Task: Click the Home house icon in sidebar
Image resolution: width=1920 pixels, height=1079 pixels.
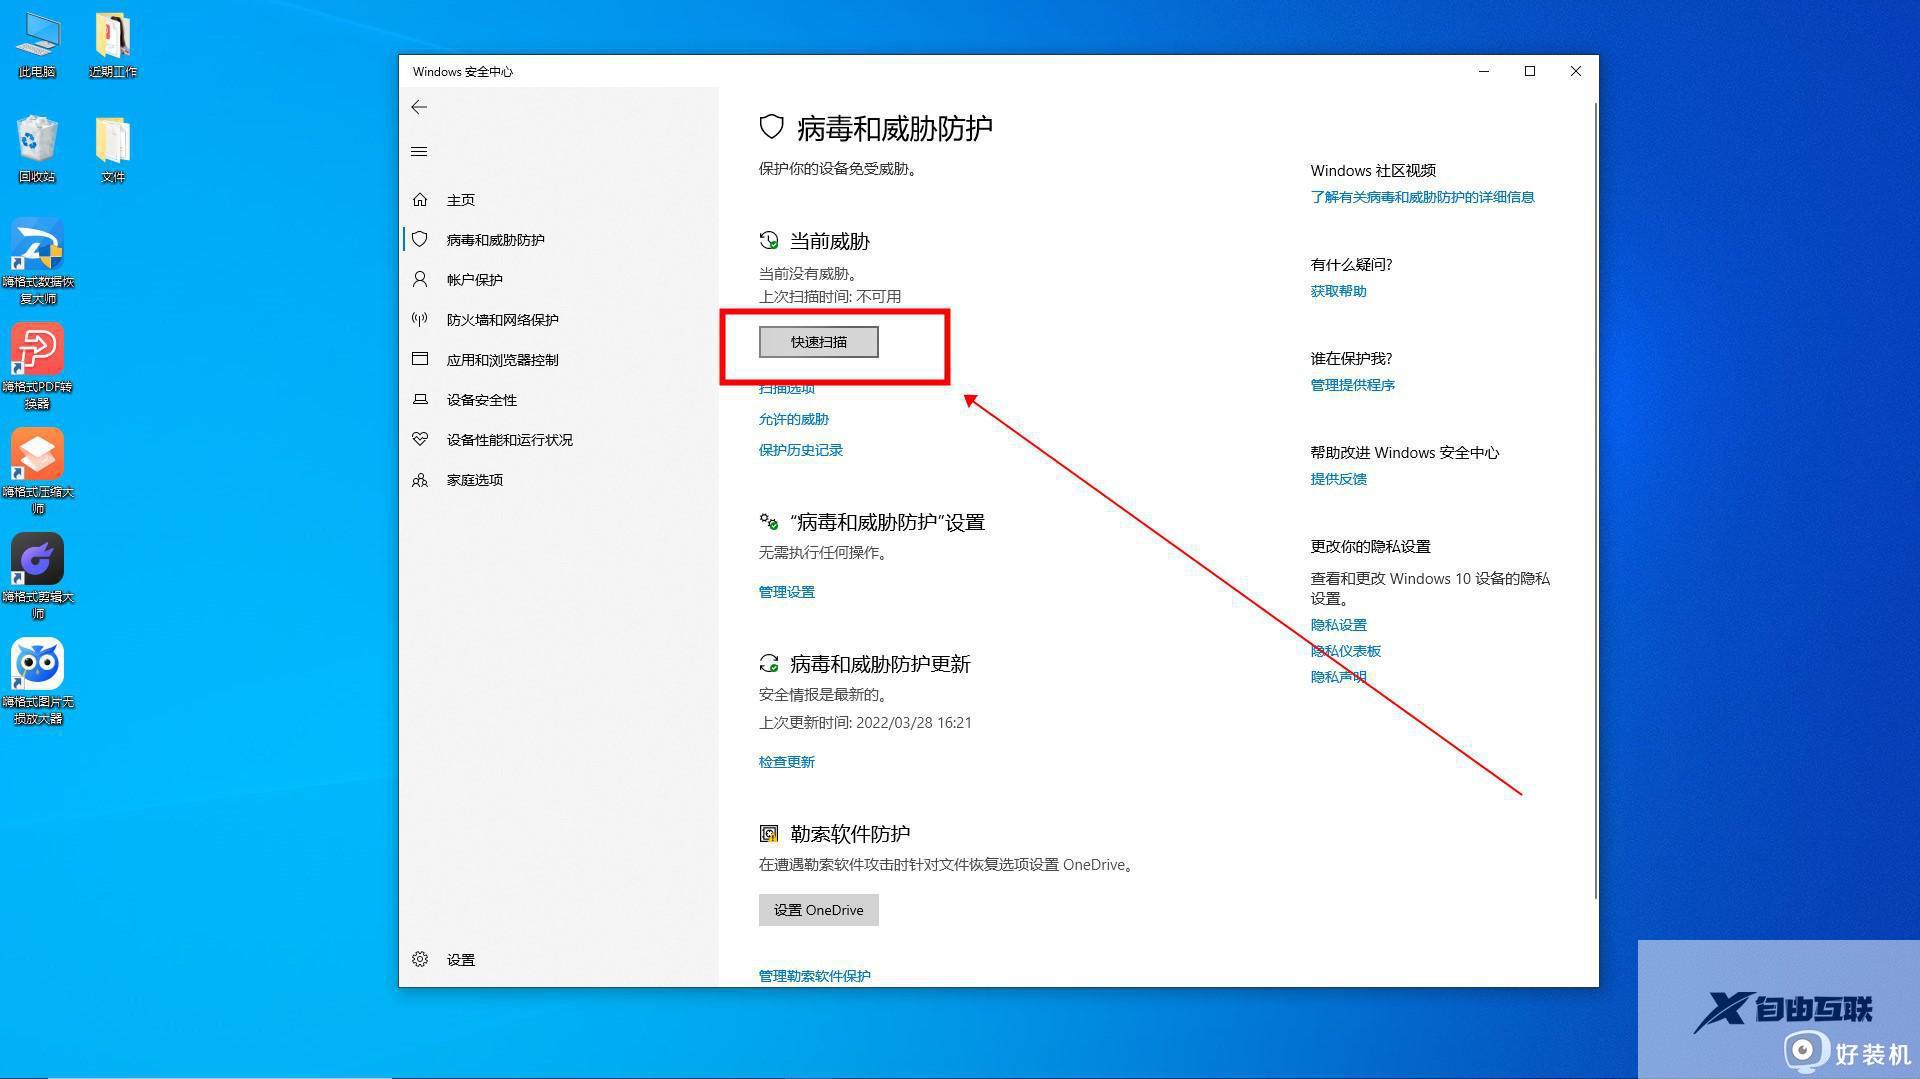Action: tap(420, 200)
